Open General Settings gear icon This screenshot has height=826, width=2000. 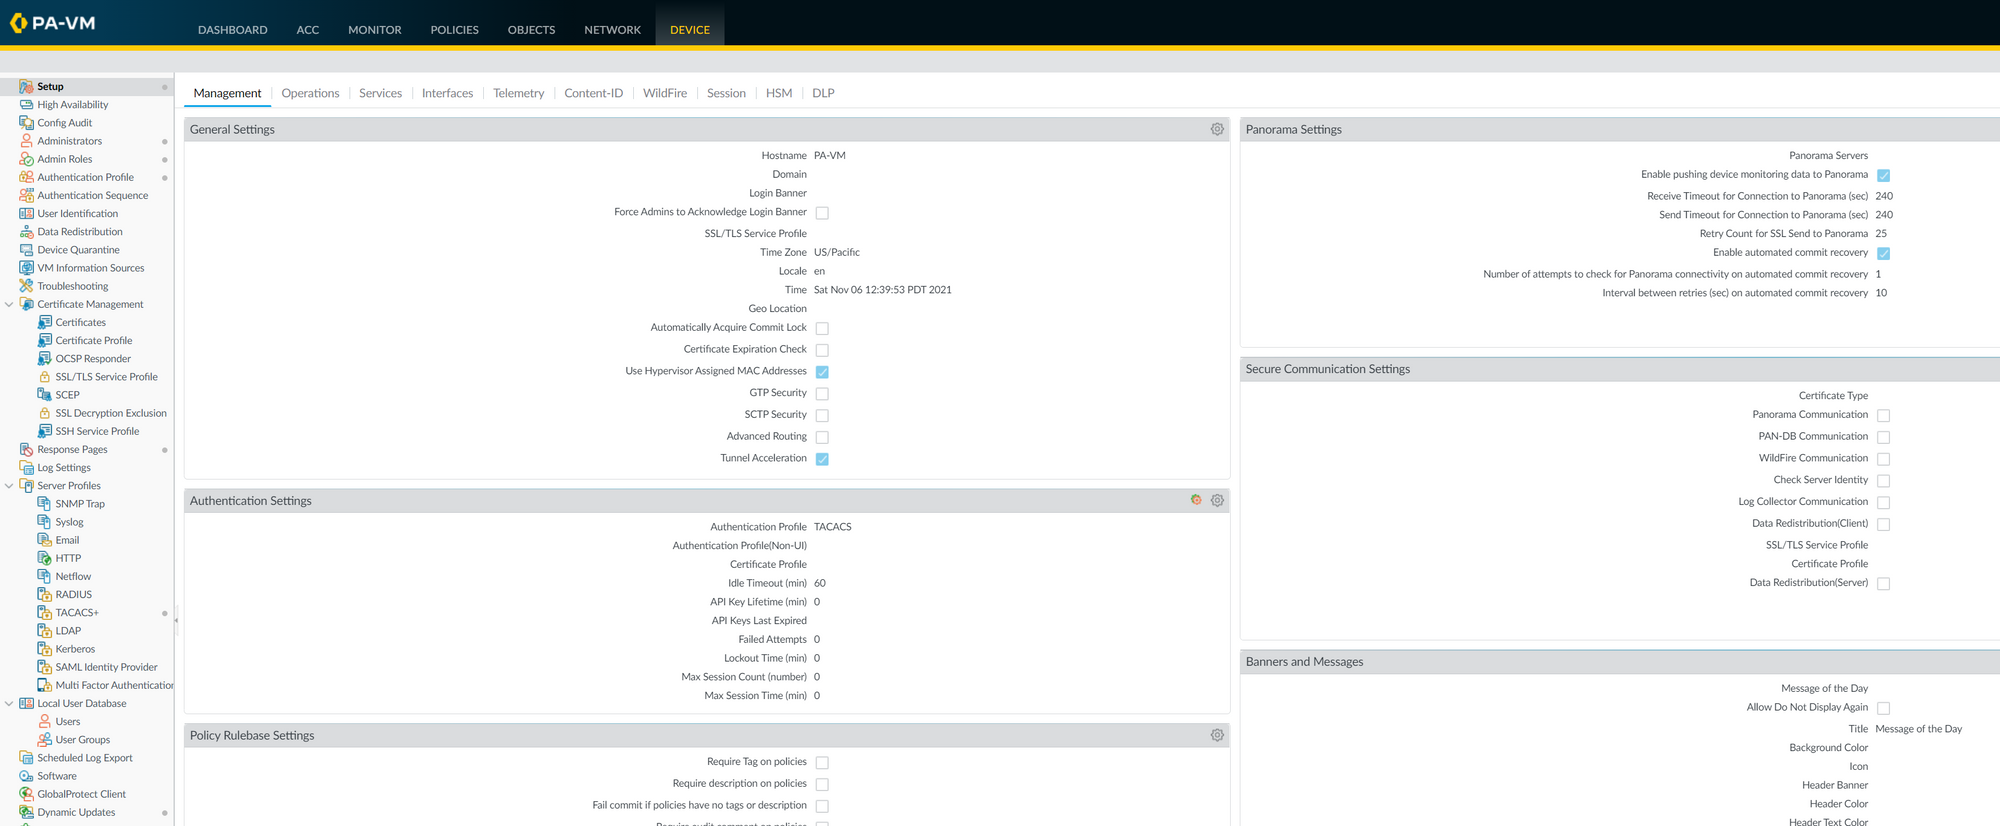(1217, 129)
